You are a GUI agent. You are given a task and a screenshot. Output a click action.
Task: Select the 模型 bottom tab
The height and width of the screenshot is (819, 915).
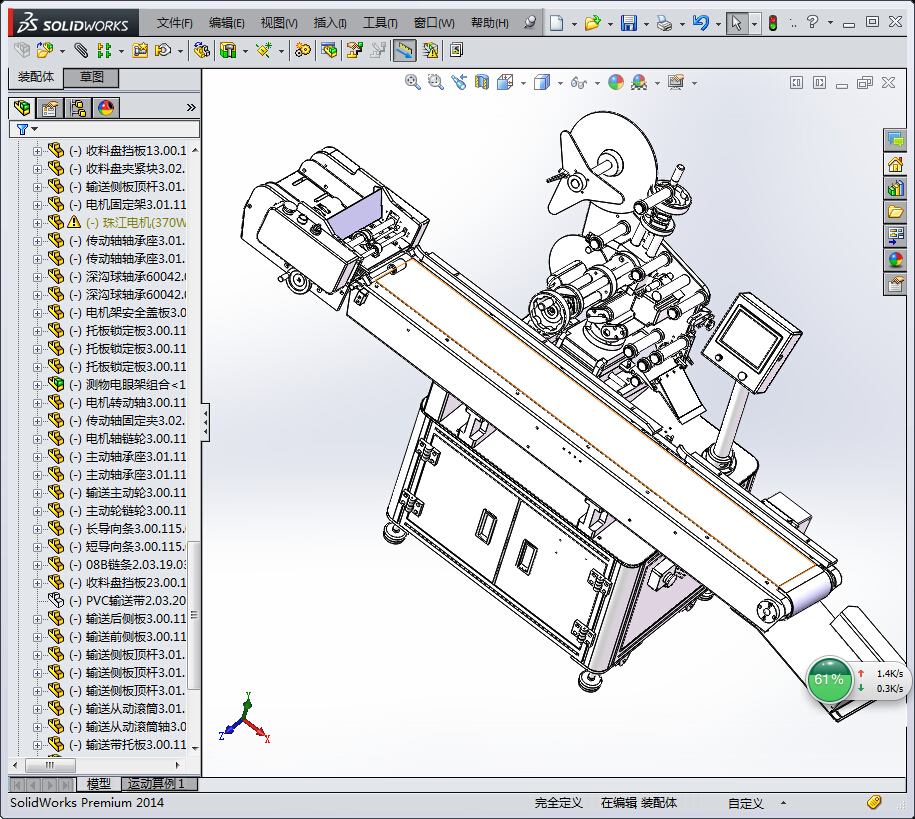tap(99, 784)
